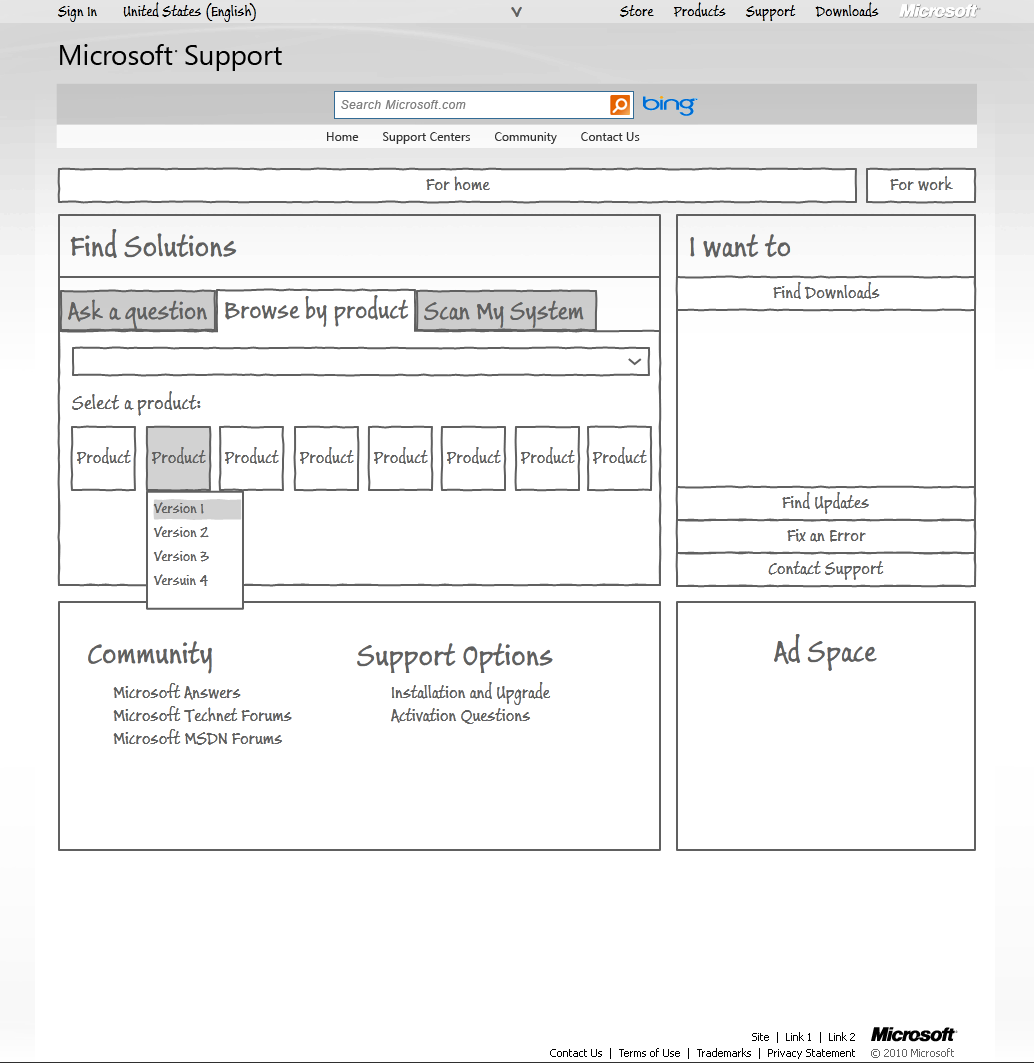Click the orange search magnifier icon
Viewport: 1034px width, 1063px height.
pos(620,105)
